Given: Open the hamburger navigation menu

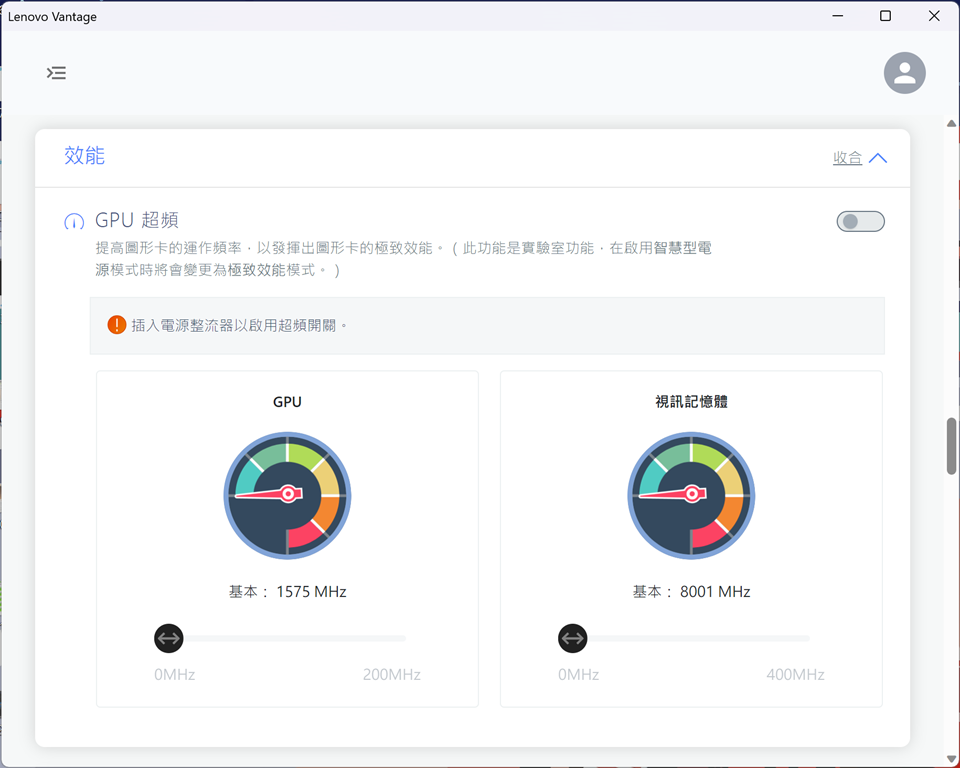Looking at the screenshot, I should click(x=57, y=73).
